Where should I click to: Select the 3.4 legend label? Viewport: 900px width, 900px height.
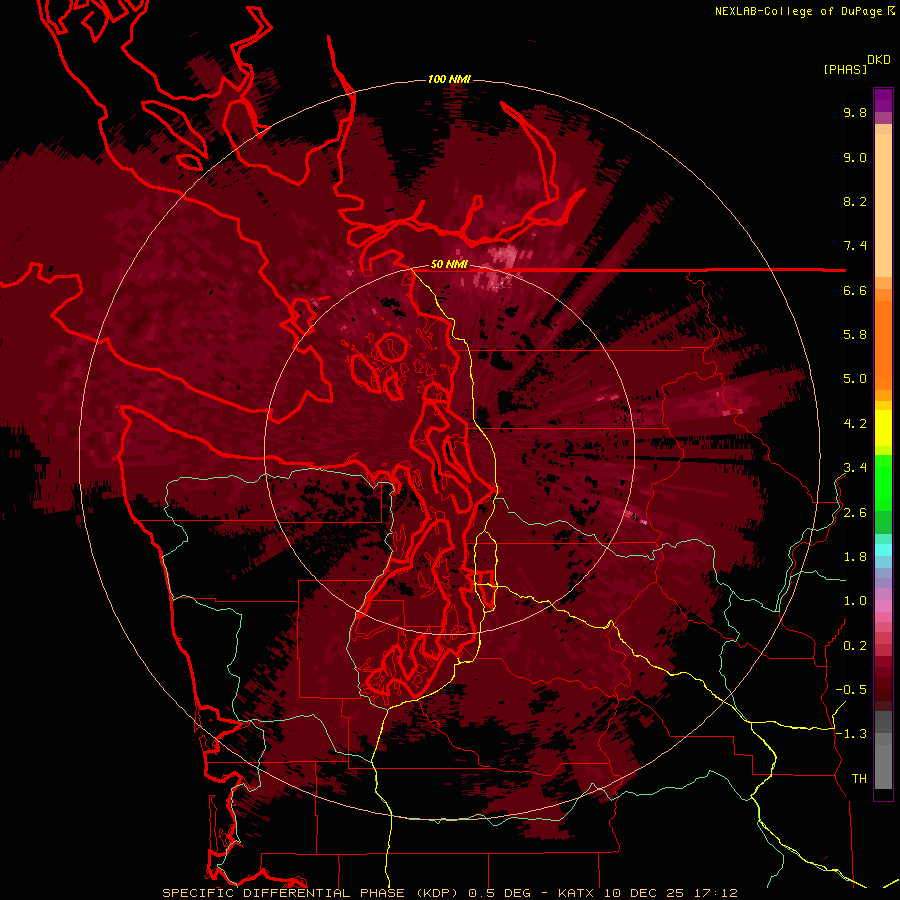tap(855, 468)
